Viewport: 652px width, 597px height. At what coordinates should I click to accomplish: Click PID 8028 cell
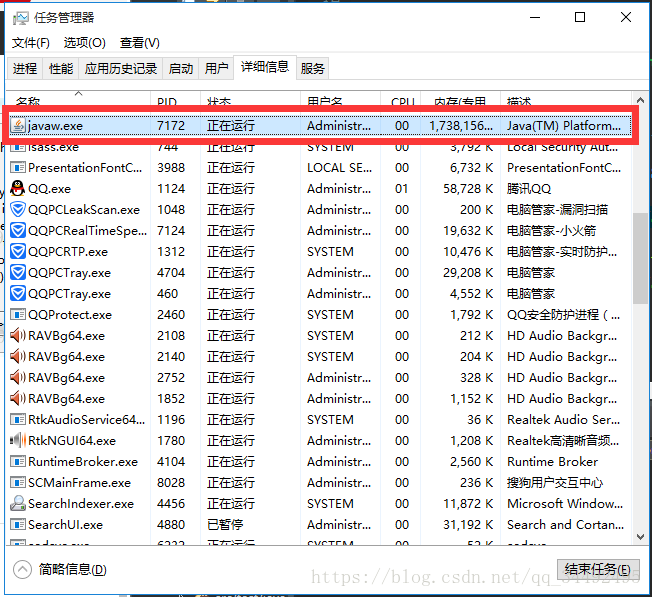170,483
